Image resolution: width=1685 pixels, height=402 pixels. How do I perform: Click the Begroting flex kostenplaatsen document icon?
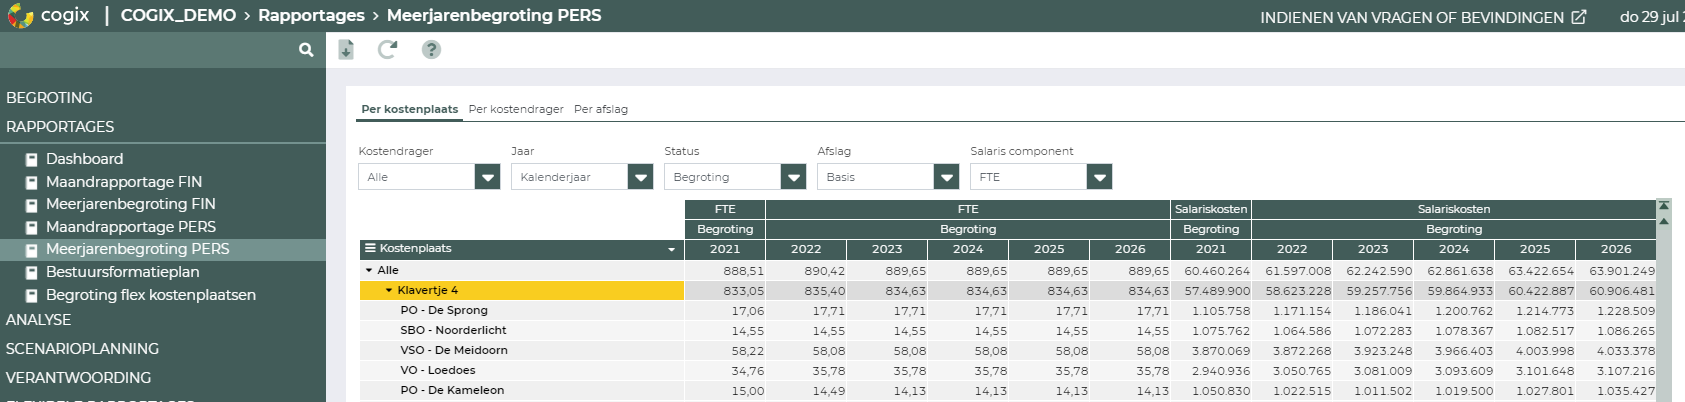click(32, 295)
